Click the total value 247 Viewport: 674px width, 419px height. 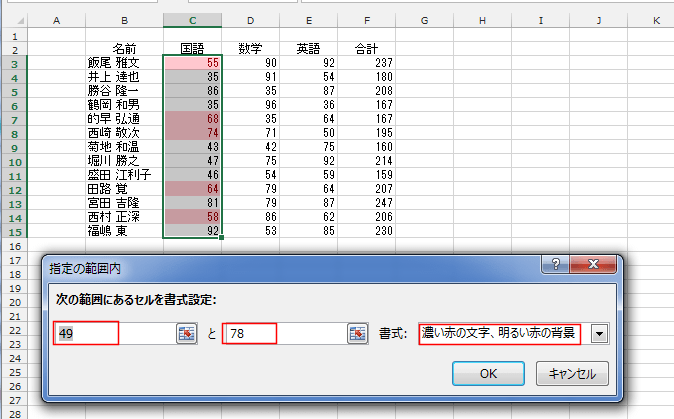tap(367, 203)
